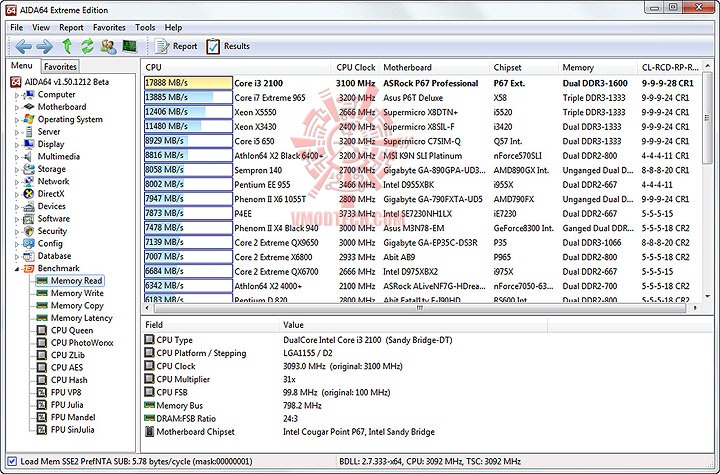This screenshot has width=720, height=474.
Task: Select the Motherboard tree item
Action: coord(62,107)
